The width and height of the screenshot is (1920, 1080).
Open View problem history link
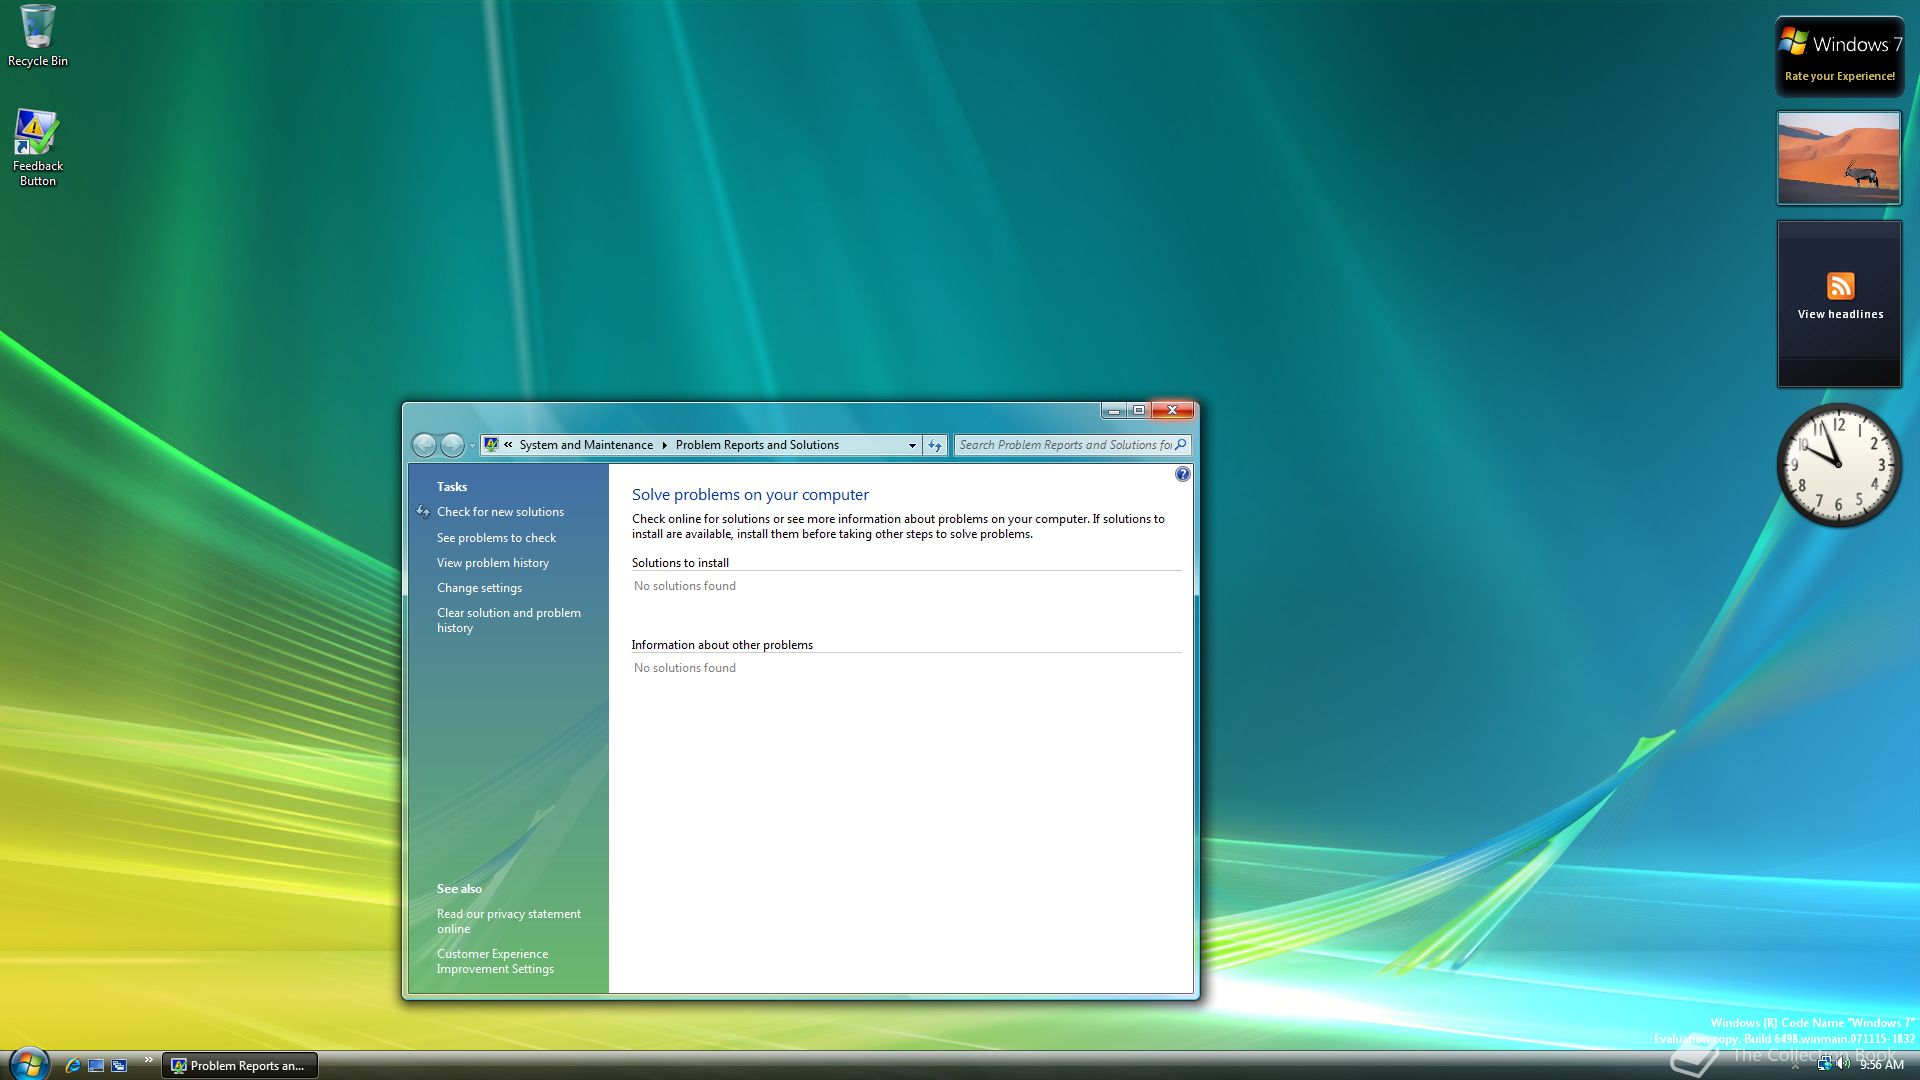click(x=492, y=563)
